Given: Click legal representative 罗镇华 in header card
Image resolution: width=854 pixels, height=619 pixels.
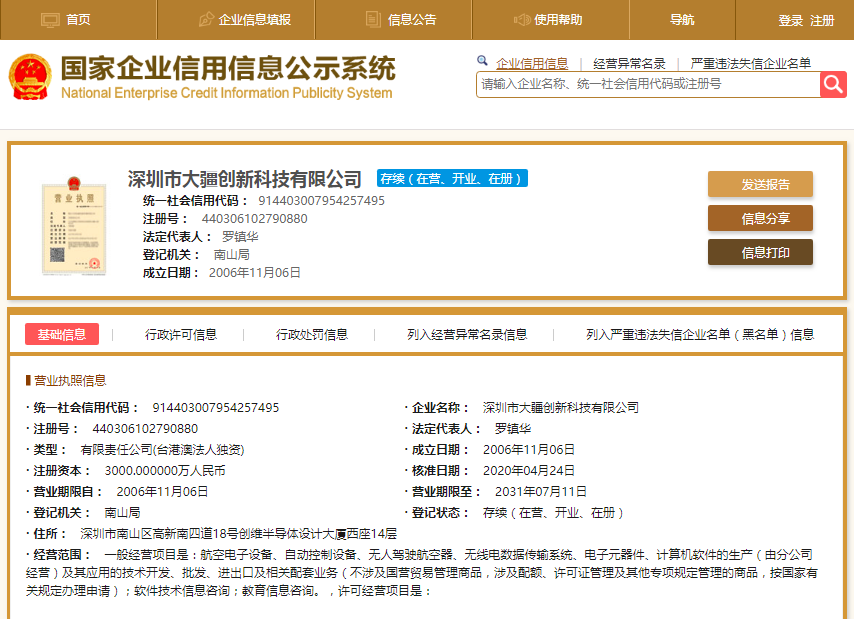Looking at the screenshot, I should pos(240,237).
